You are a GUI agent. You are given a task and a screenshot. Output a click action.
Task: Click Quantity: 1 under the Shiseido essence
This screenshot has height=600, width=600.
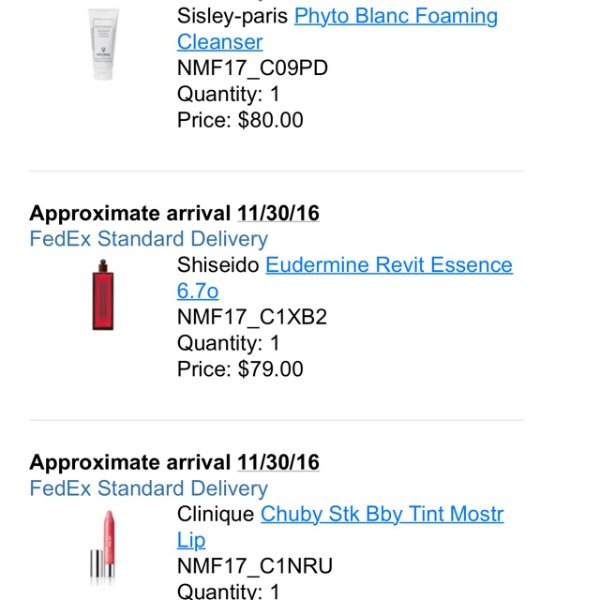click(x=228, y=343)
